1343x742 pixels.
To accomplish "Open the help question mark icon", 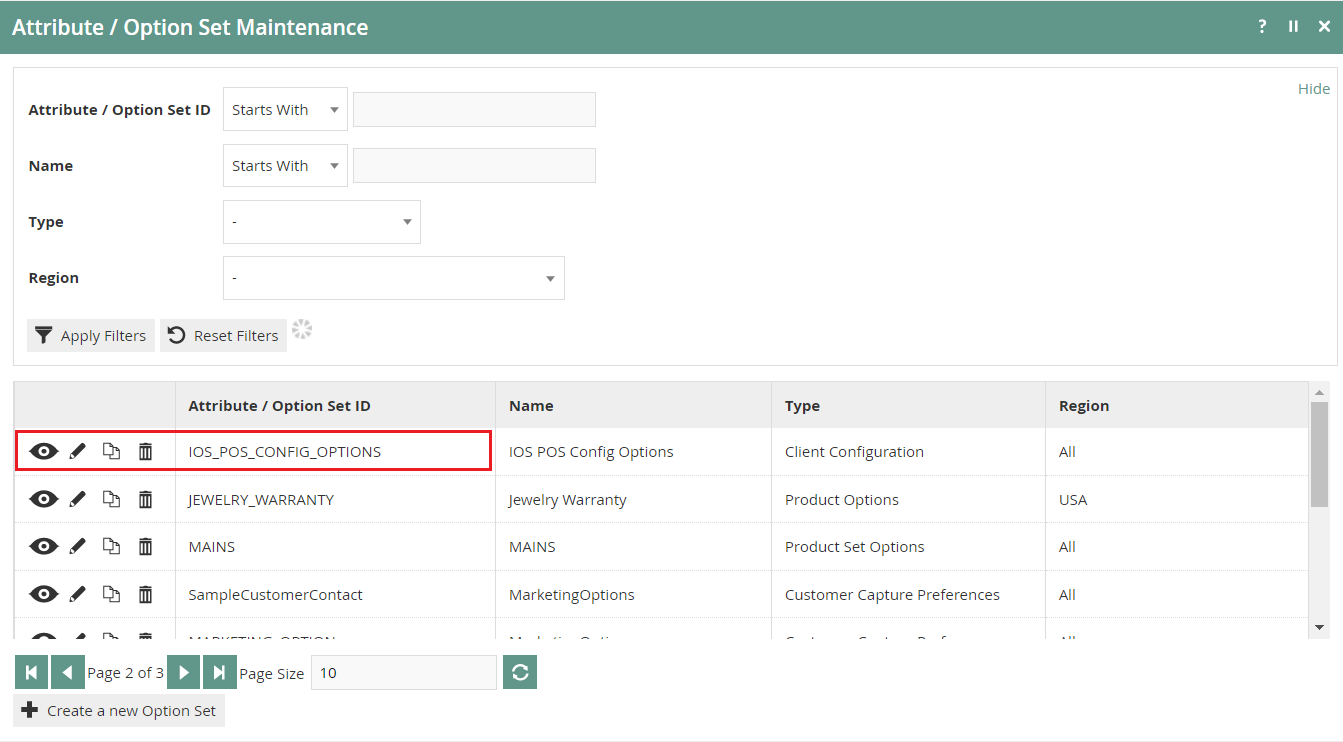I will pyautogui.click(x=1261, y=26).
